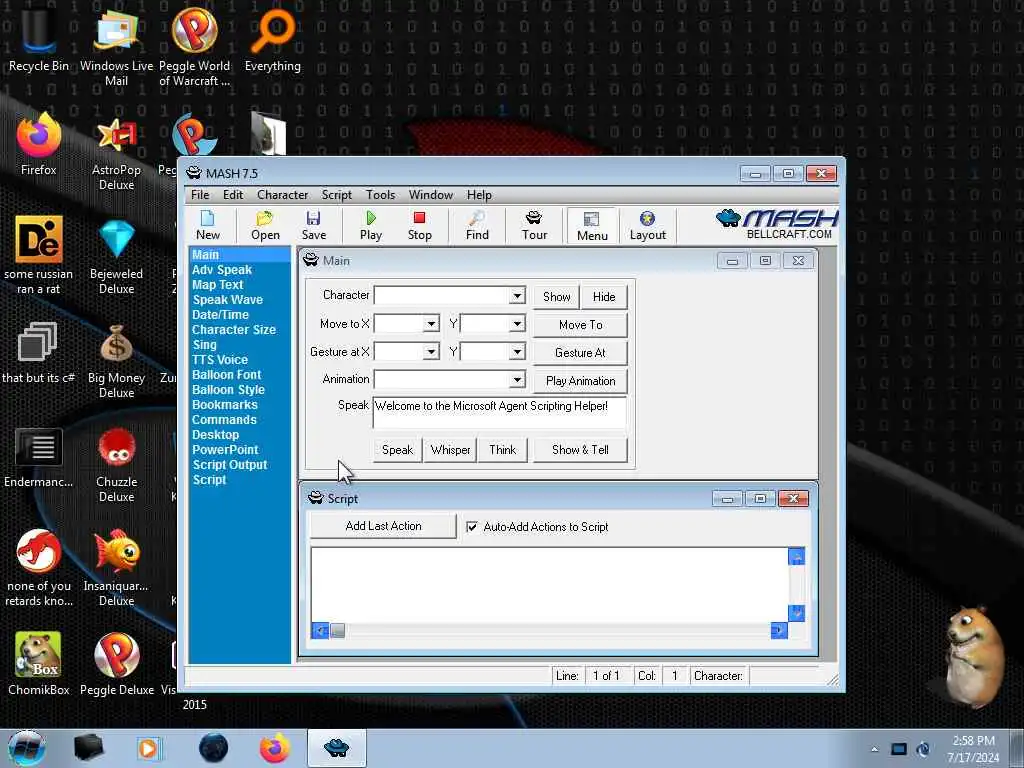Select Script Output in the sidebar
Viewport: 1024px width, 768px height.
pos(230,465)
